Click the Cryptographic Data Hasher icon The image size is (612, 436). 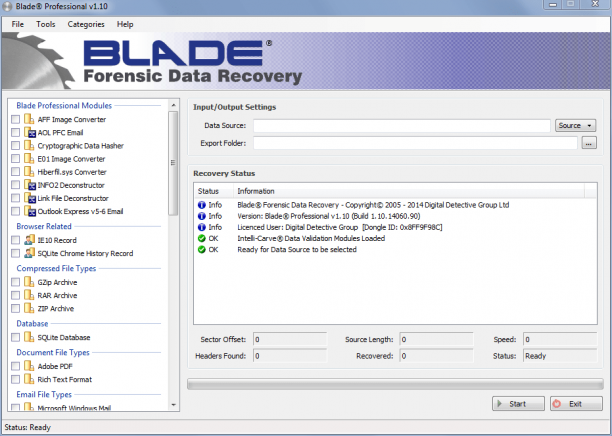click(29, 145)
